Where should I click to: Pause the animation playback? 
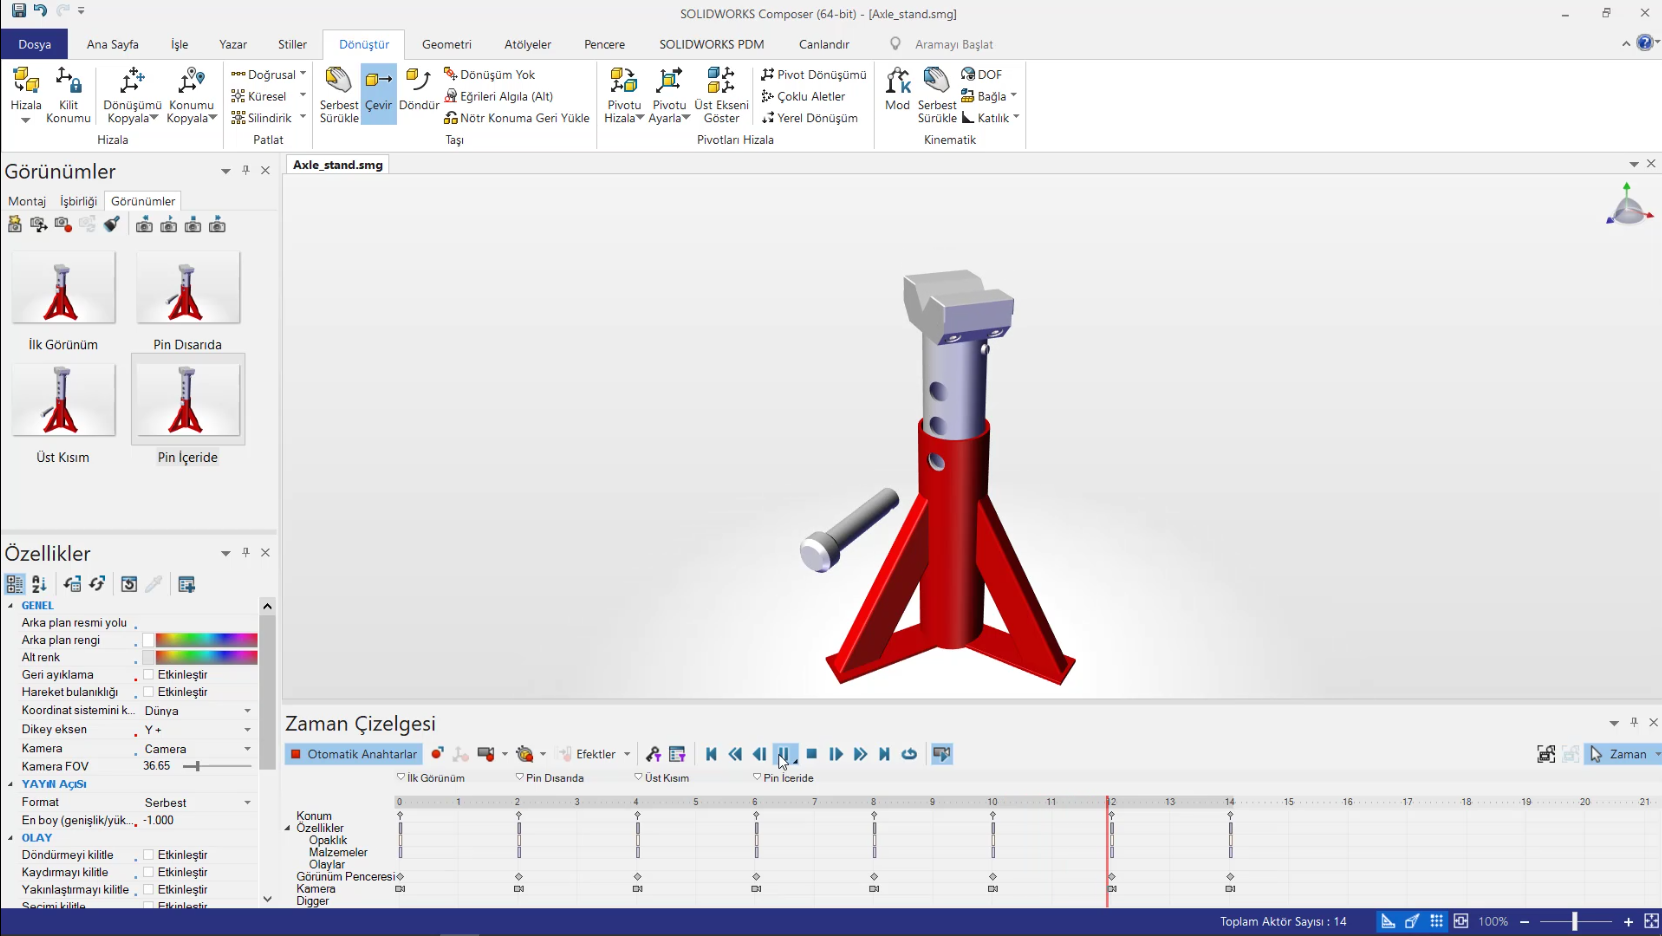785,754
